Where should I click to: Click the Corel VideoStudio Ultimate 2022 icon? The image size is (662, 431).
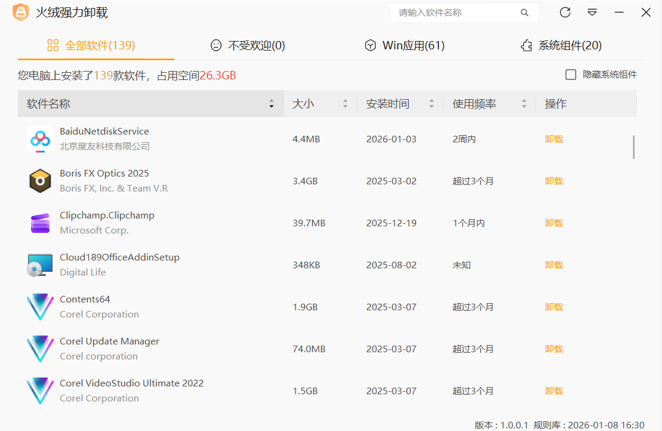[x=40, y=391]
